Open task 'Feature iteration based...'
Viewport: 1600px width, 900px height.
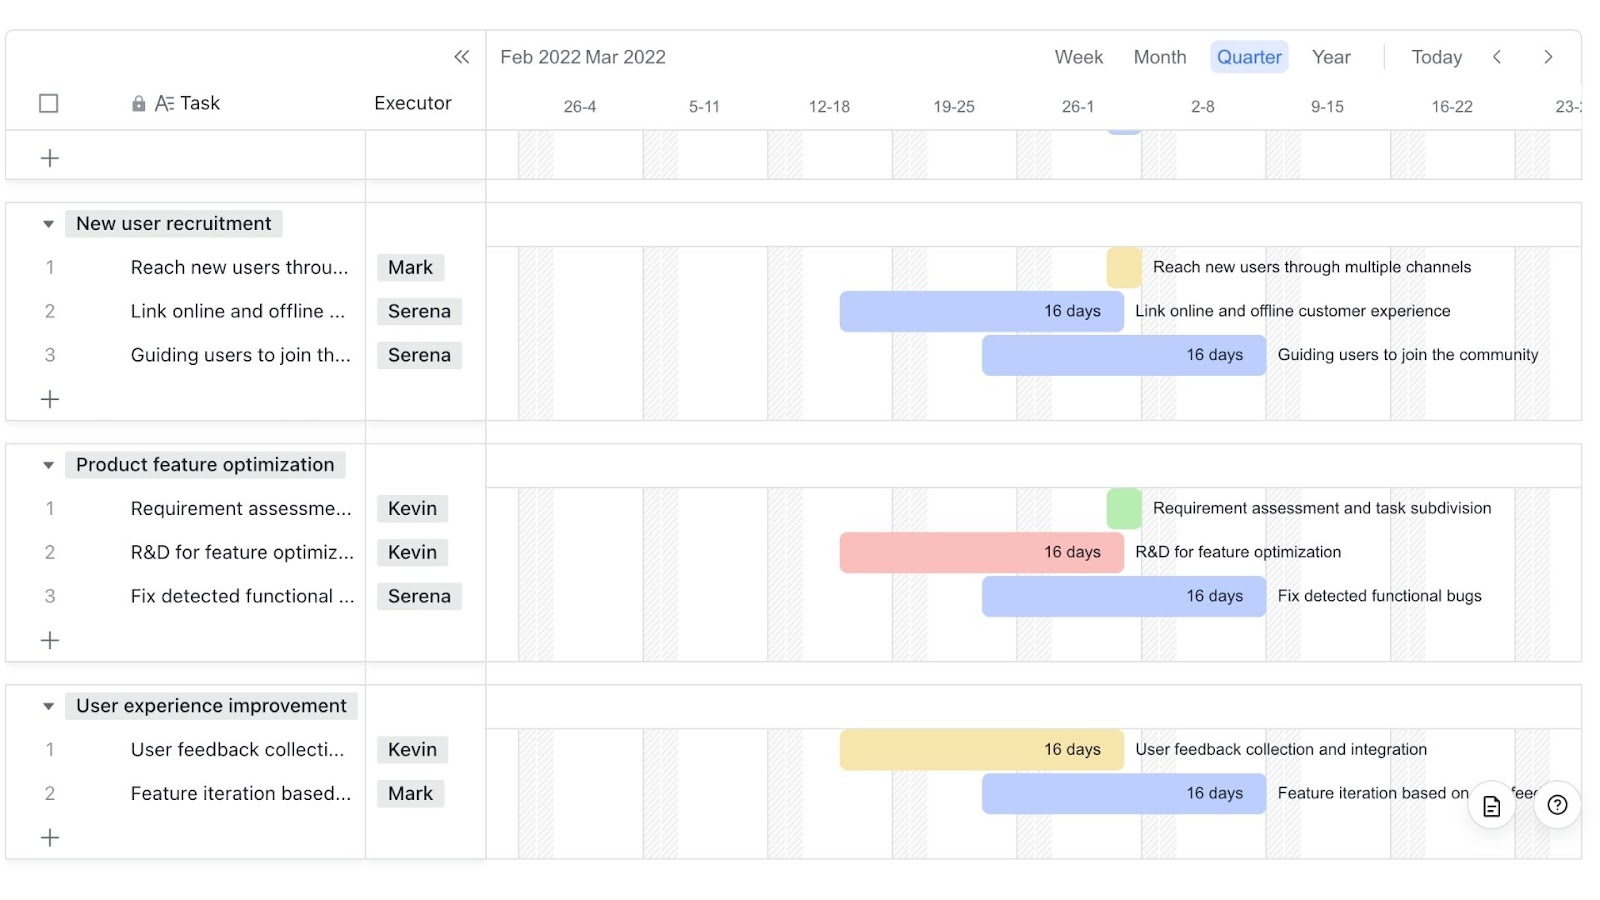point(241,793)
